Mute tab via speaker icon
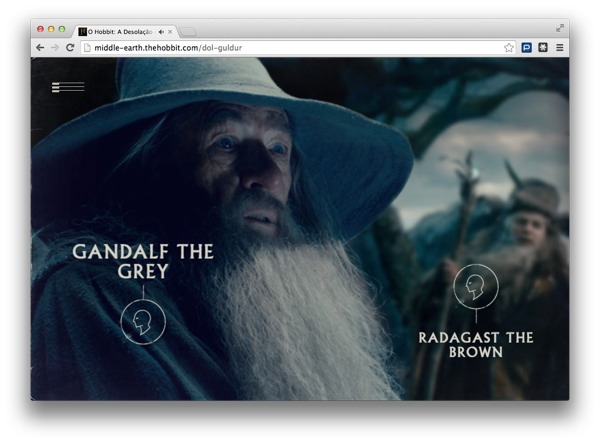Screen dimensions: 600x443 (161, 32)
